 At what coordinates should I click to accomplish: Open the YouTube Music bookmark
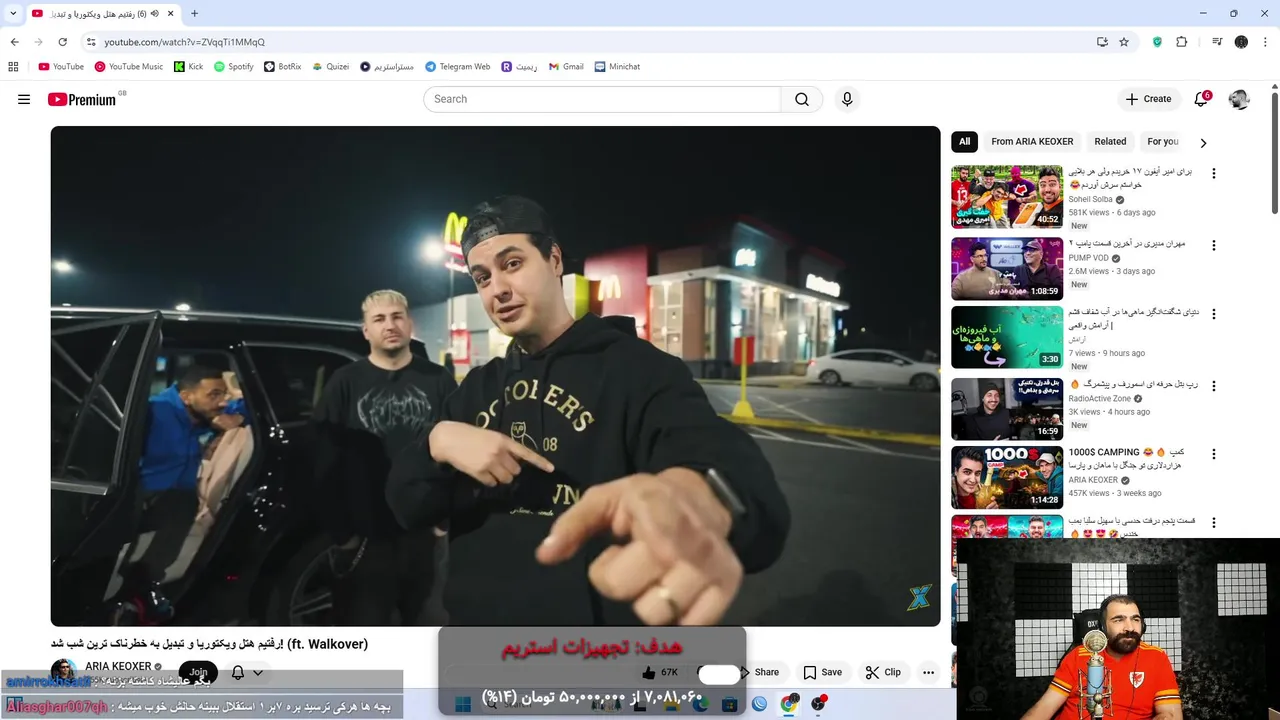tap(129, 67)
